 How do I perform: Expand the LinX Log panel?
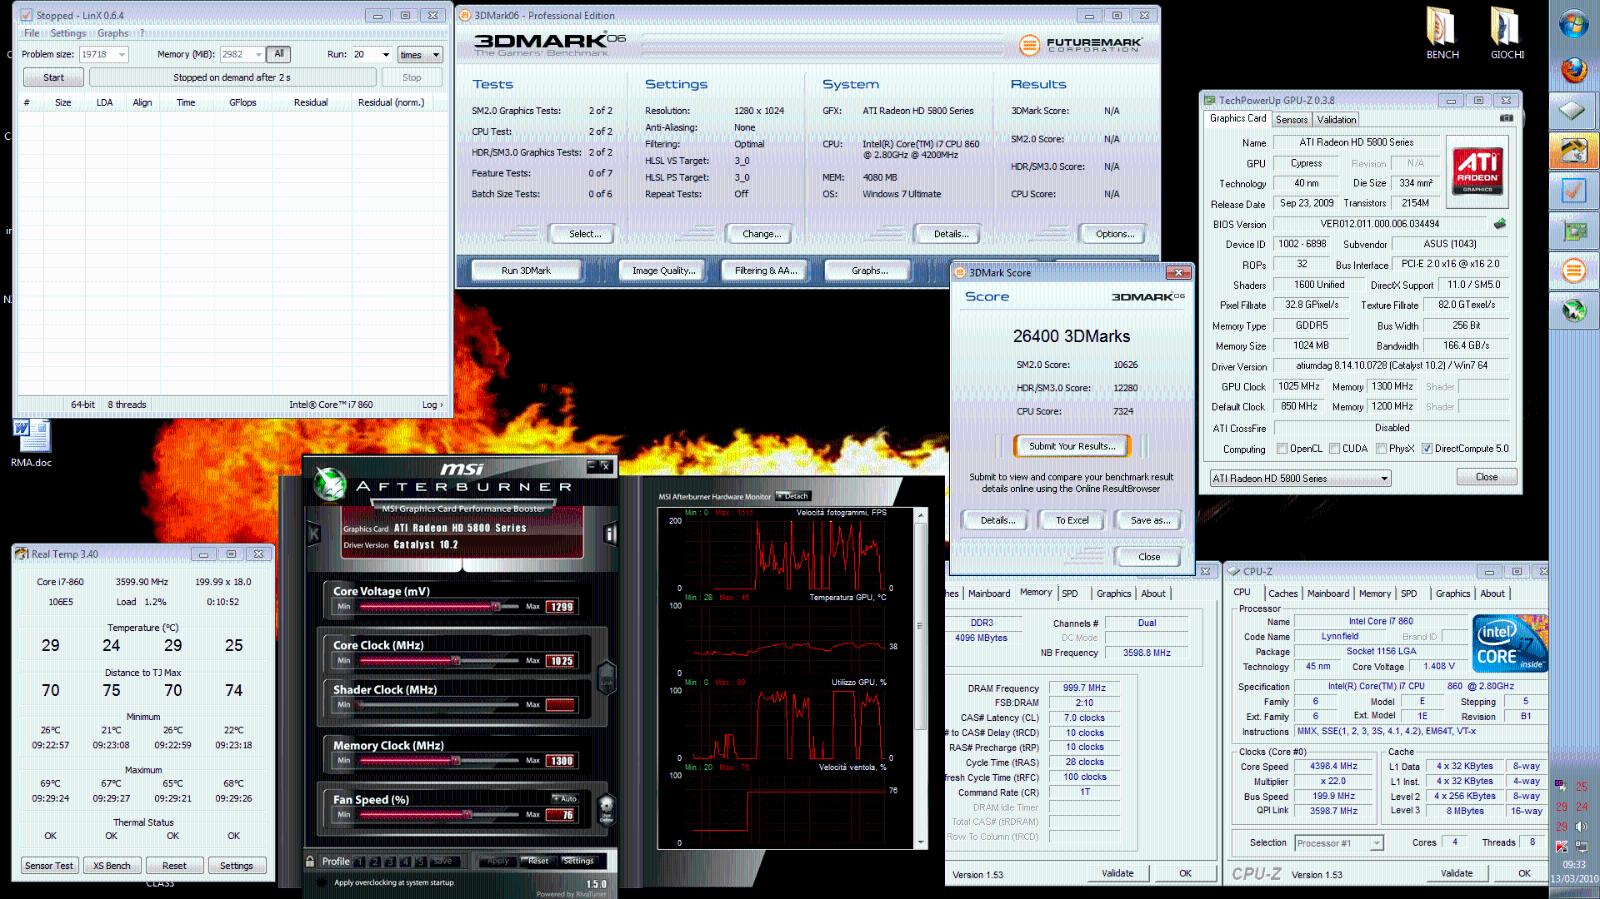click(x=432, y=405)
